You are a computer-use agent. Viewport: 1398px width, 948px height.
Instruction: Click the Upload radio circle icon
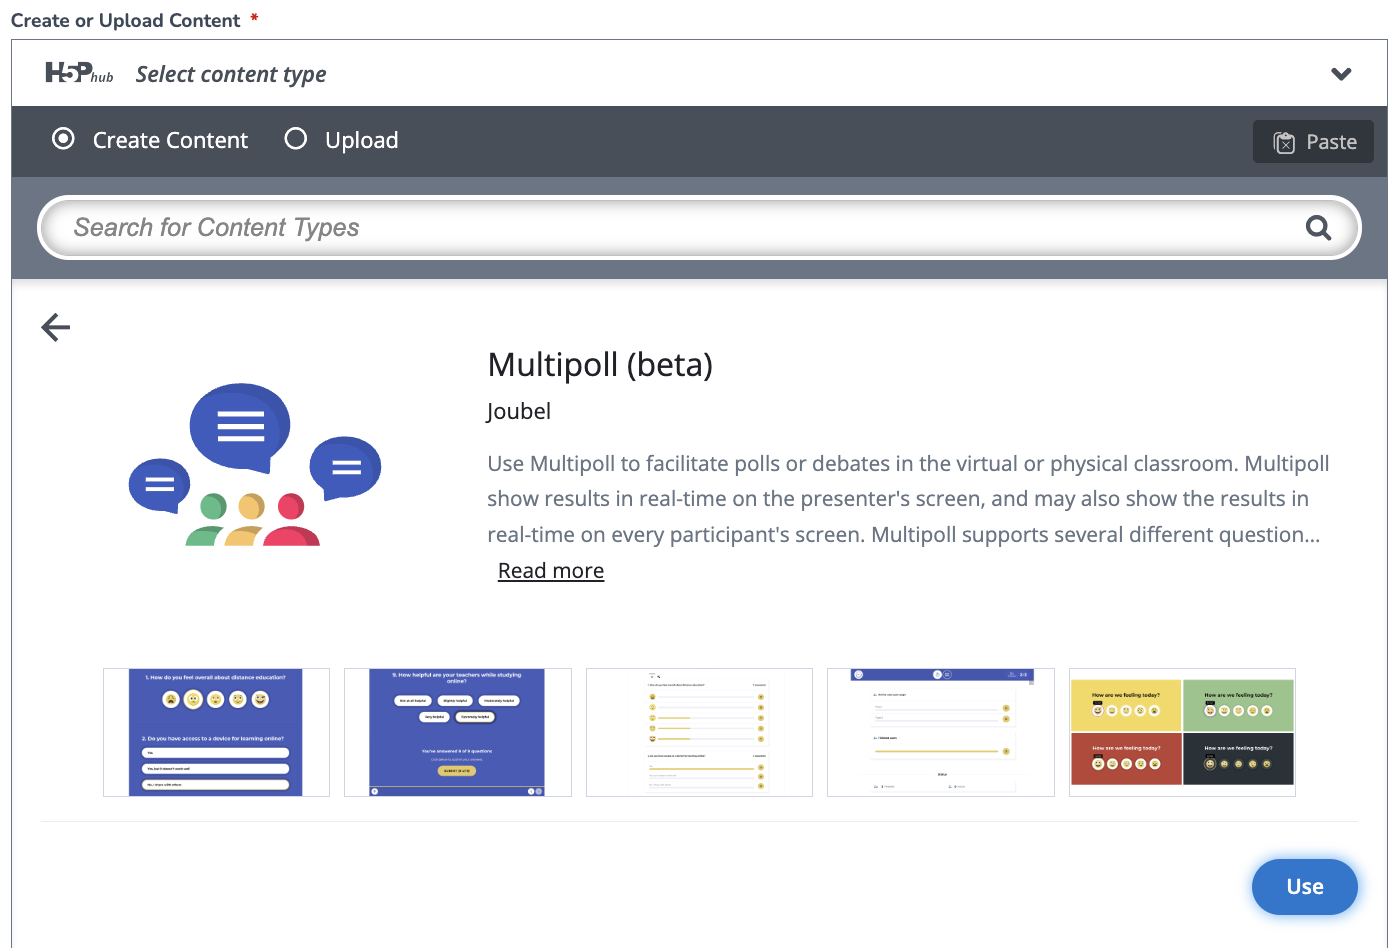(x=296, y=140)
